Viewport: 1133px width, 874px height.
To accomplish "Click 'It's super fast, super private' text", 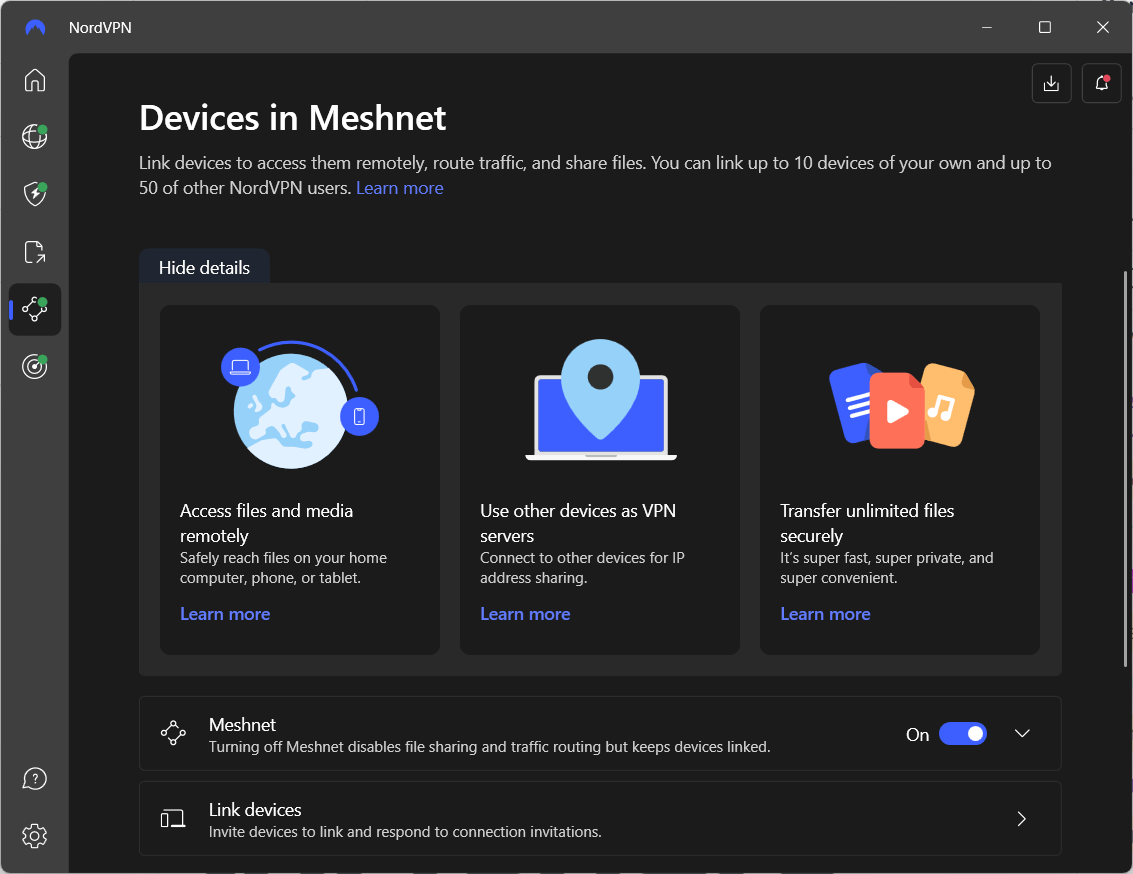I will point(887,568).
